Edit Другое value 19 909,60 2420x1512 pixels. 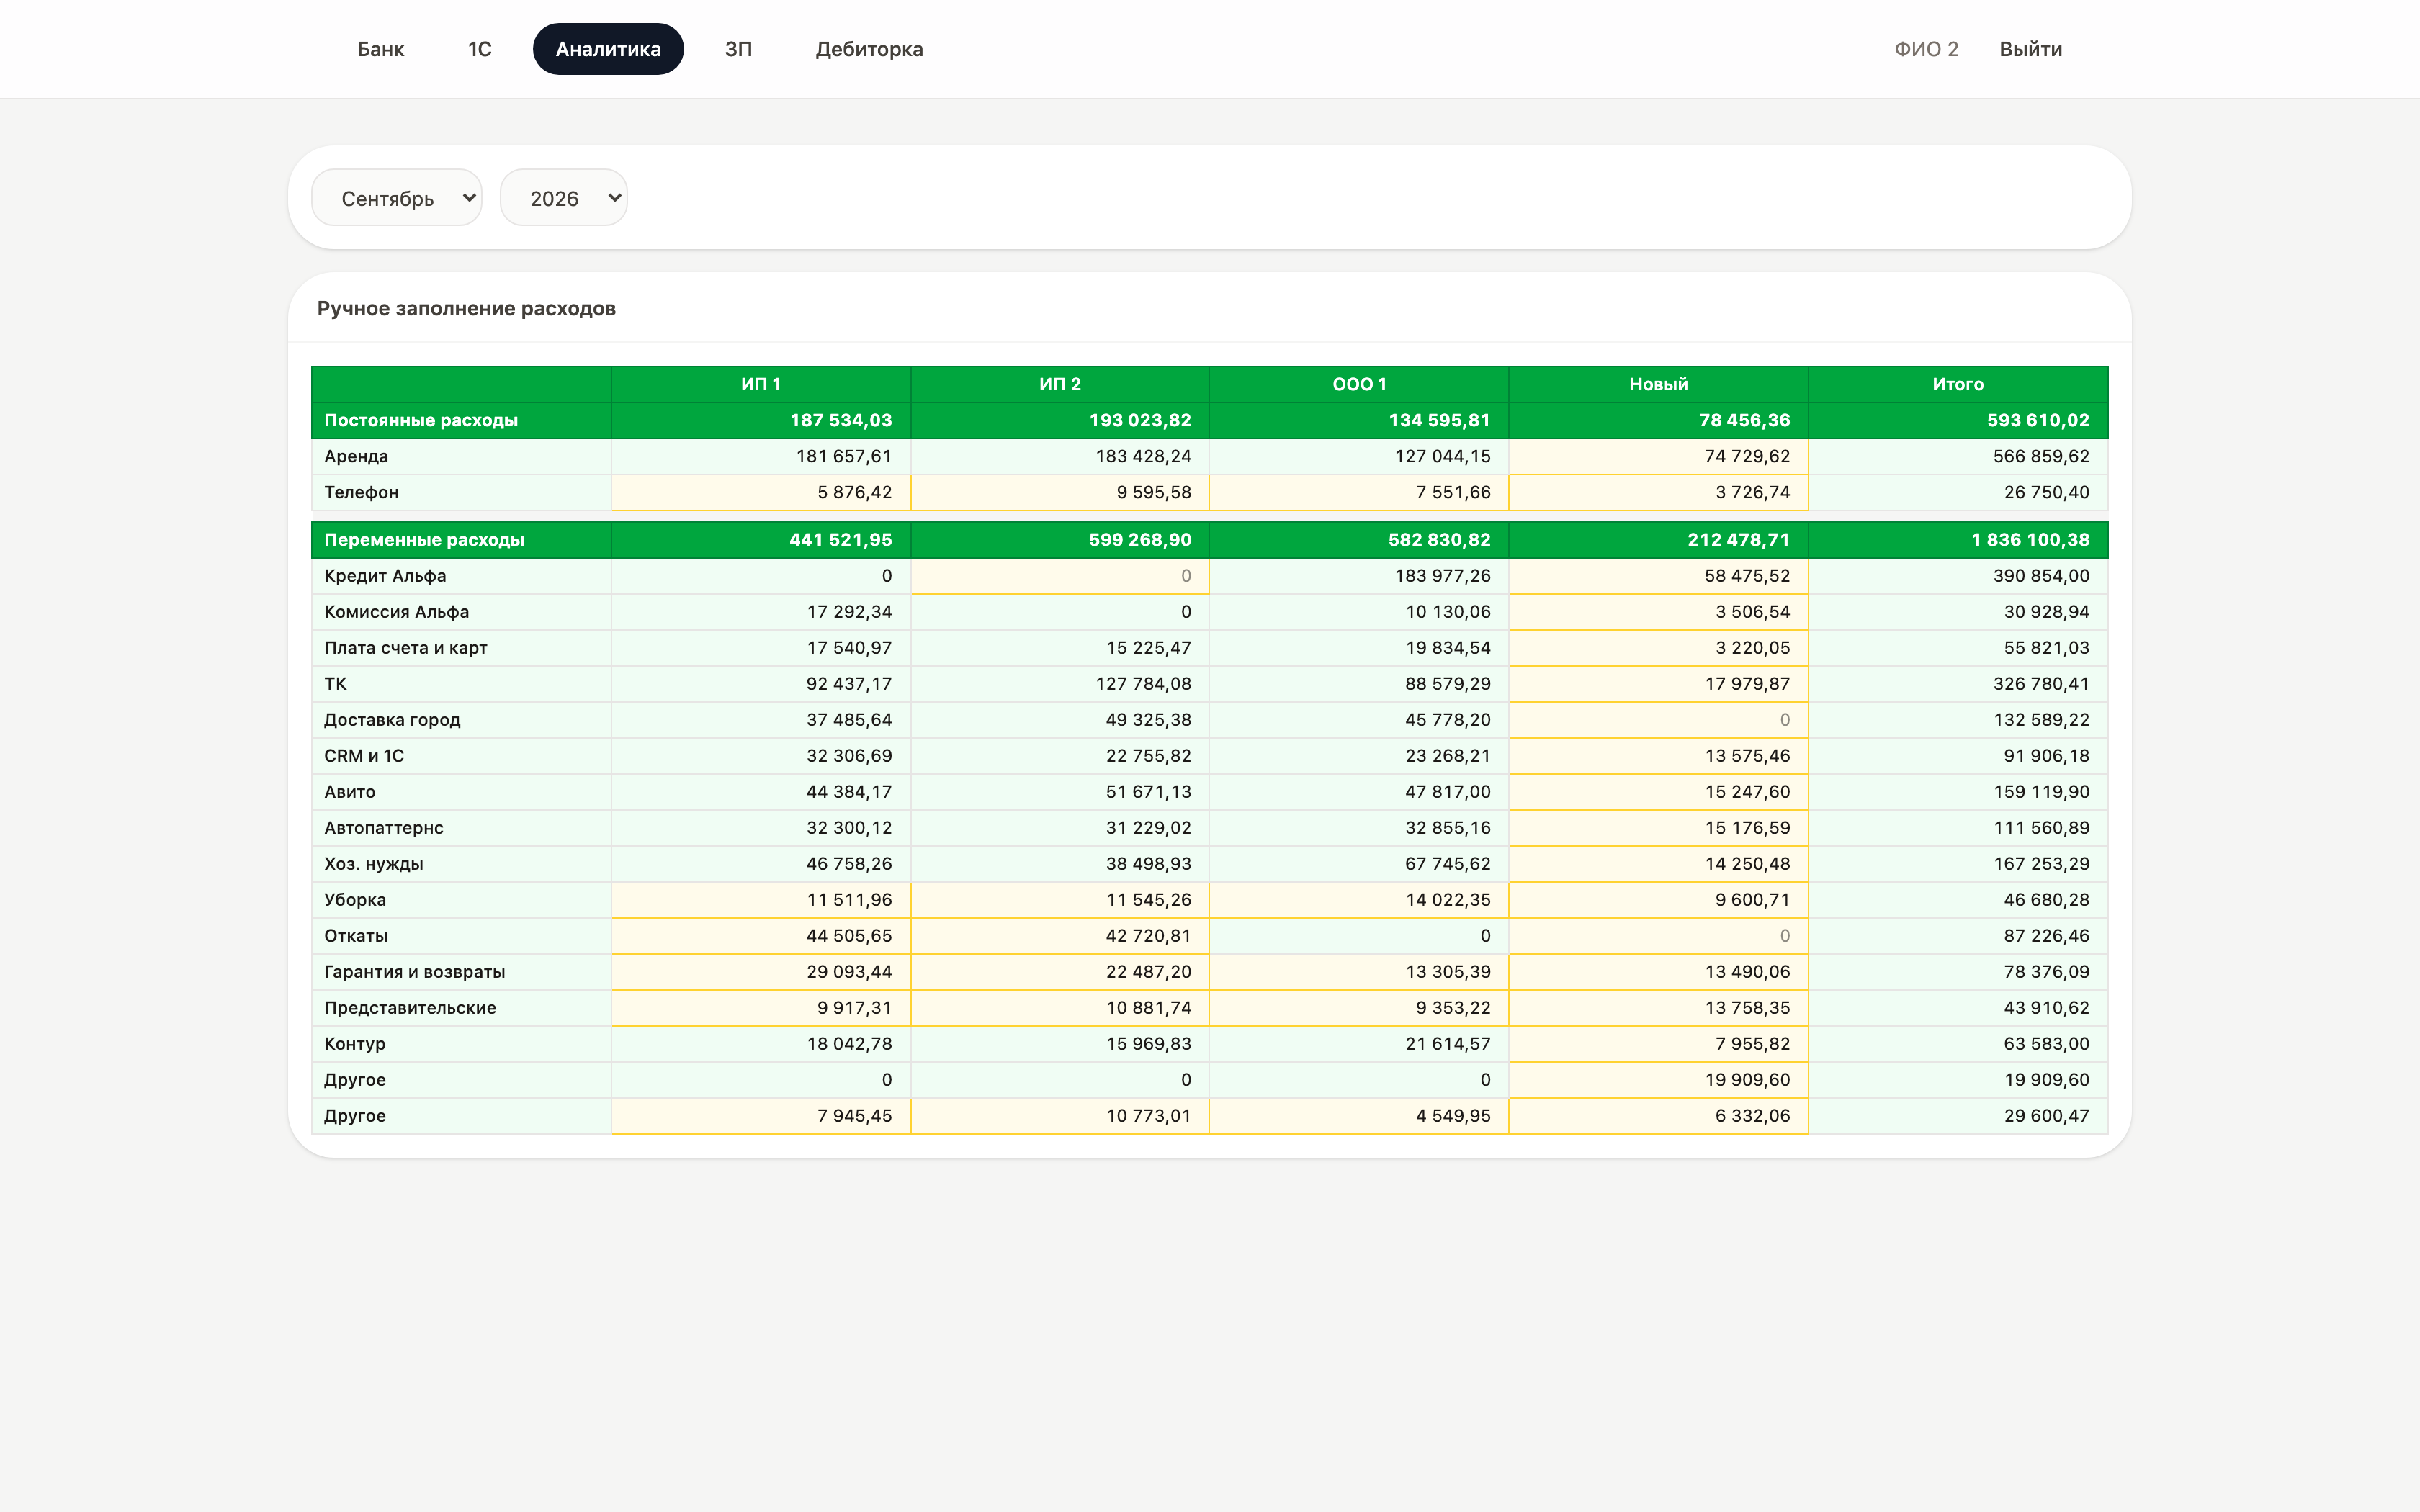tap(1658, 1080)
